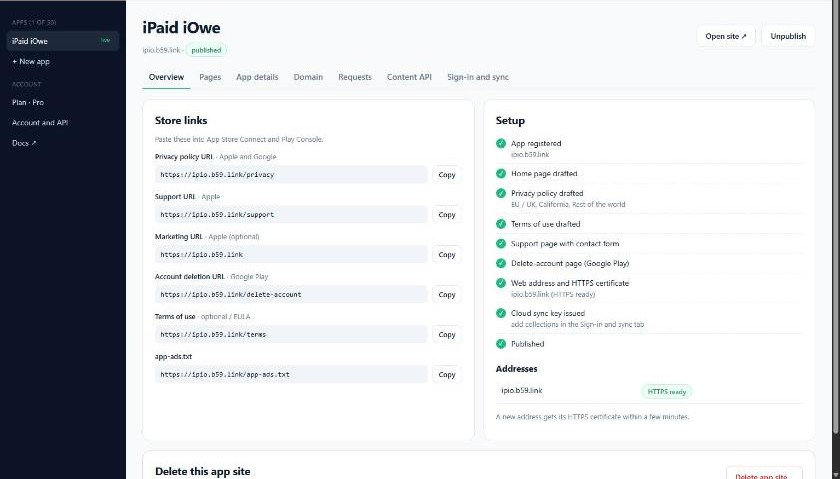
Task: Click the Setup heading
Action: click(510, 121)
